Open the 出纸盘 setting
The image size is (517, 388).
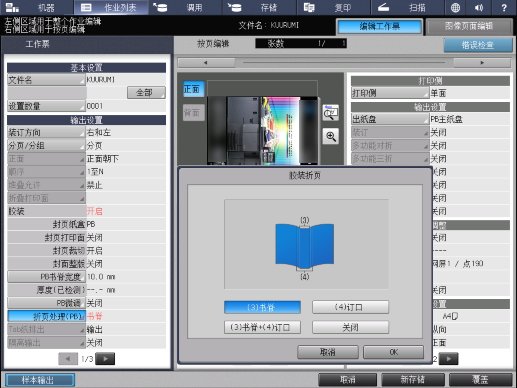pos(390,119)
